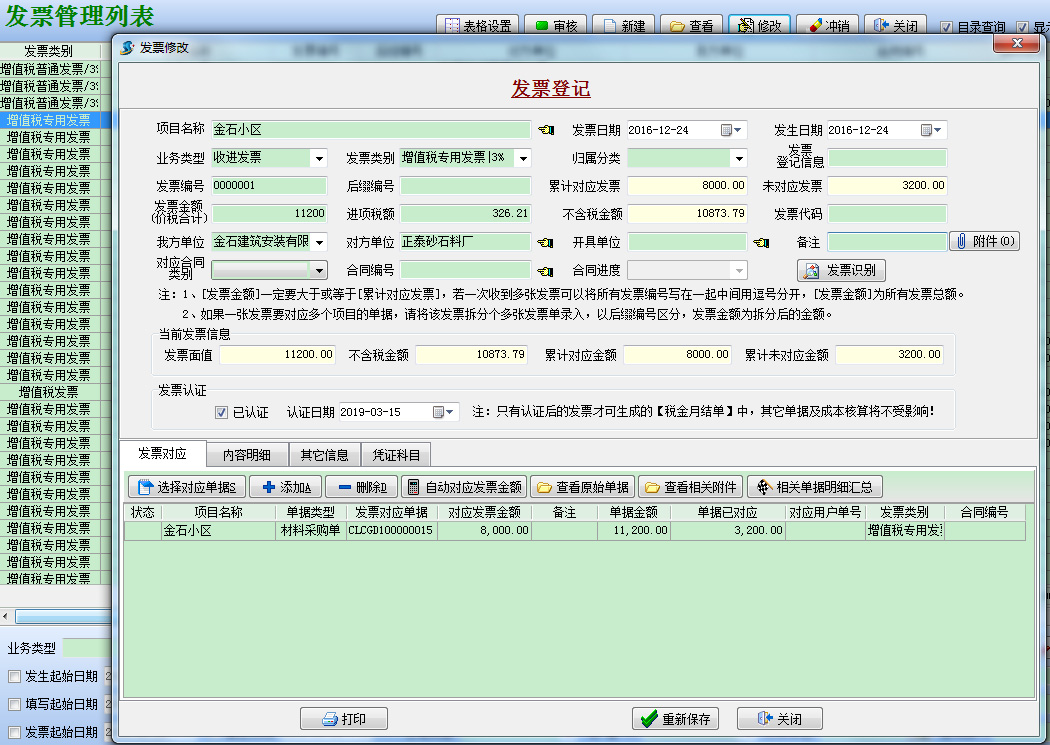Open 查看相关附件 related attachments
The height and width of the screenshot is (745, 1050).
coord(690,487)
